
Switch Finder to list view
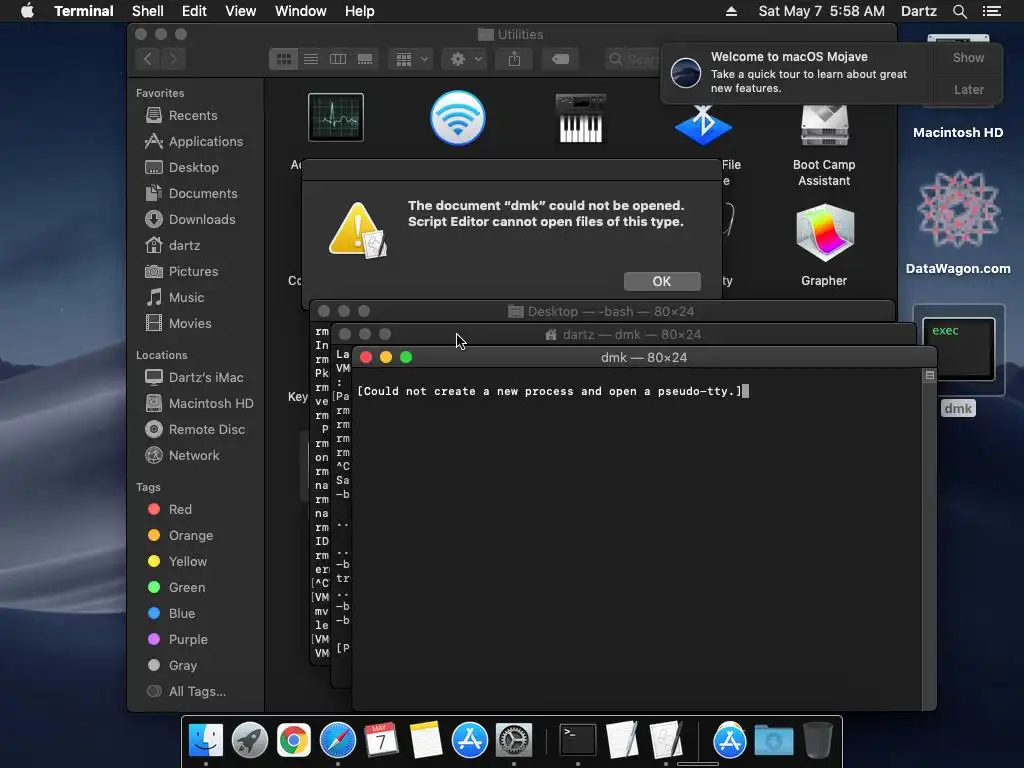(311, 59)
